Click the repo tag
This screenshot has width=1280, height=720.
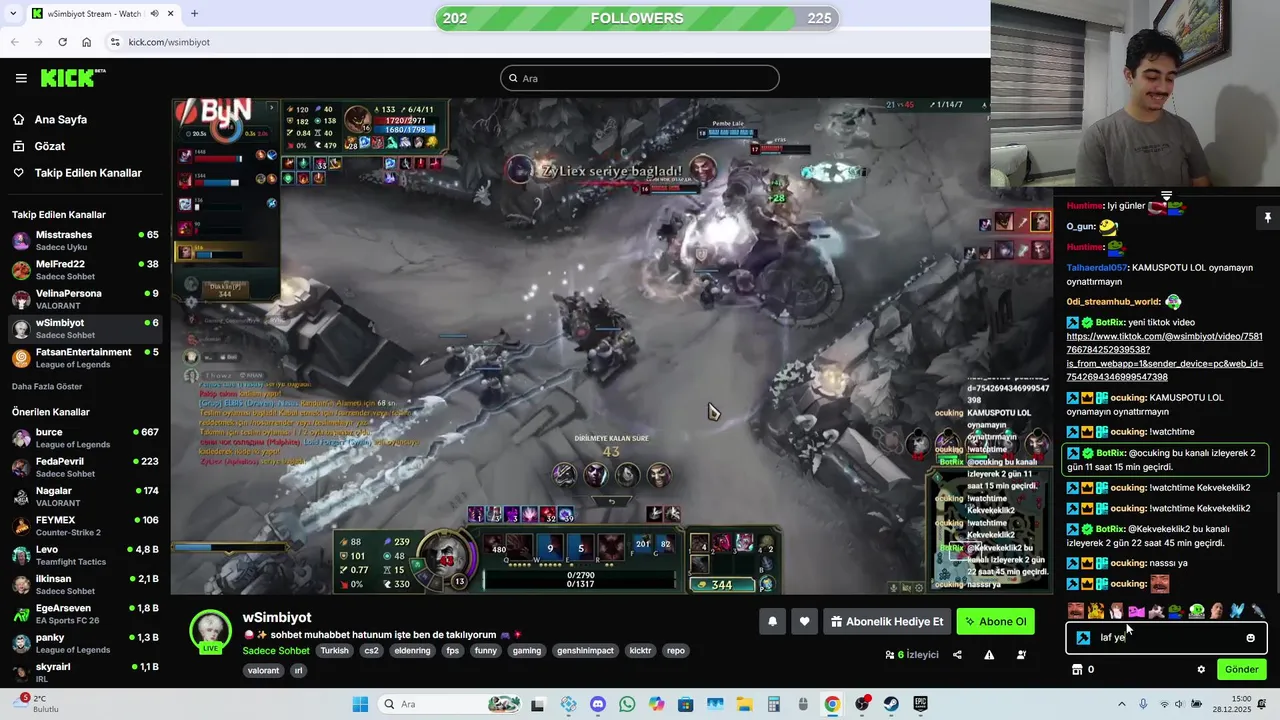(676, 650)
